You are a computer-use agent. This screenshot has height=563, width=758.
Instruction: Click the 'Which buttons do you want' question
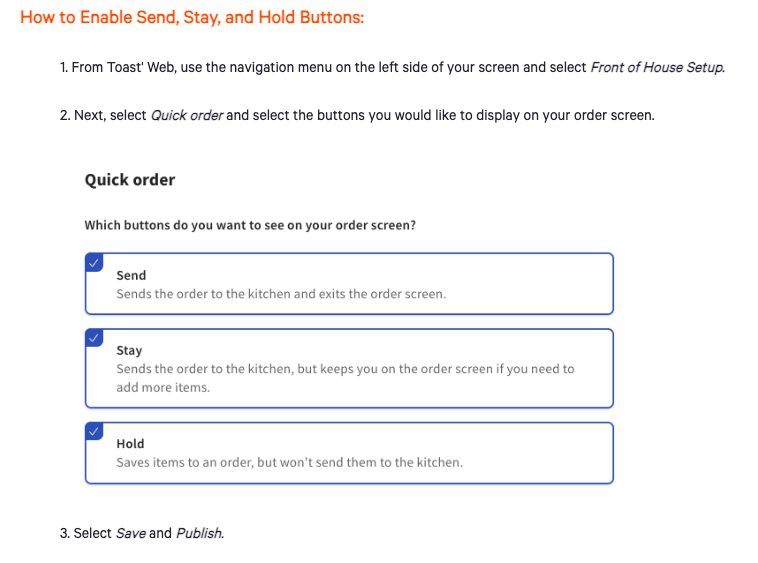pyautogui.click(x=250, y=225)
